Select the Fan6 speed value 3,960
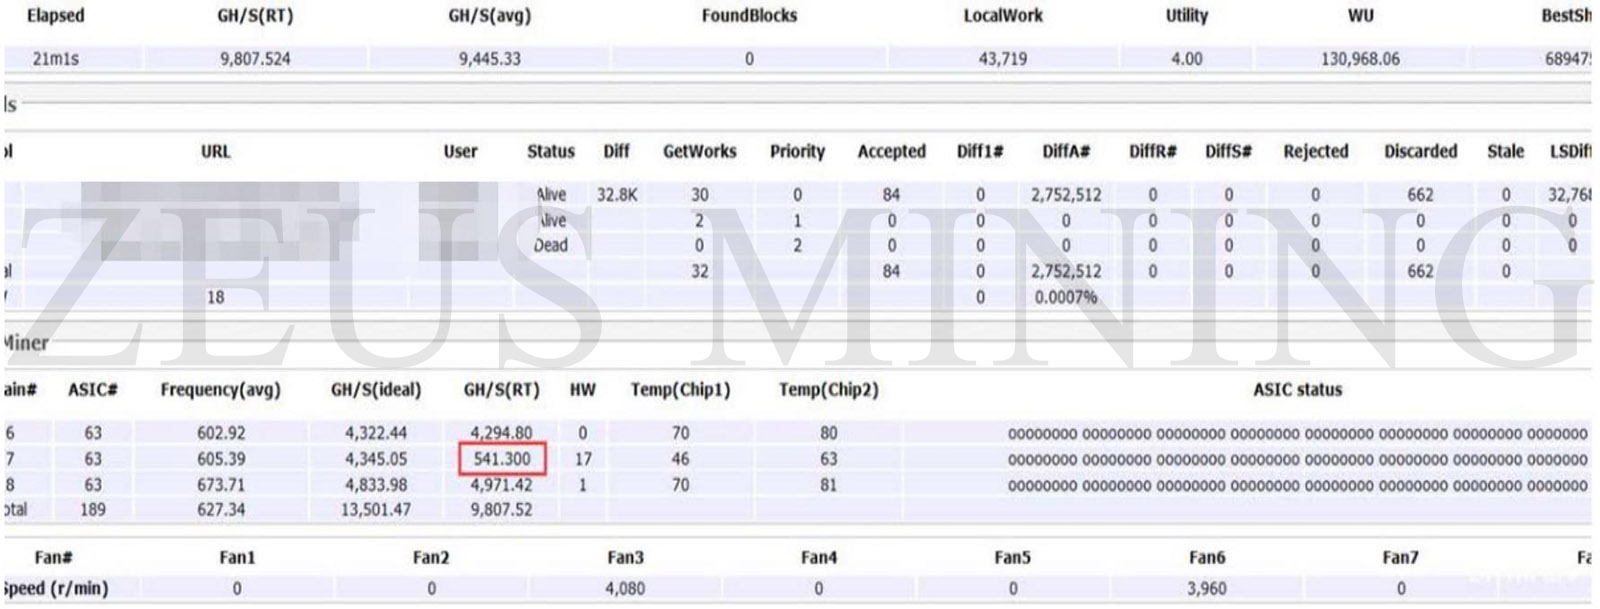The height and width of the screenshot is (609, 1600). tap(1206, 589)
